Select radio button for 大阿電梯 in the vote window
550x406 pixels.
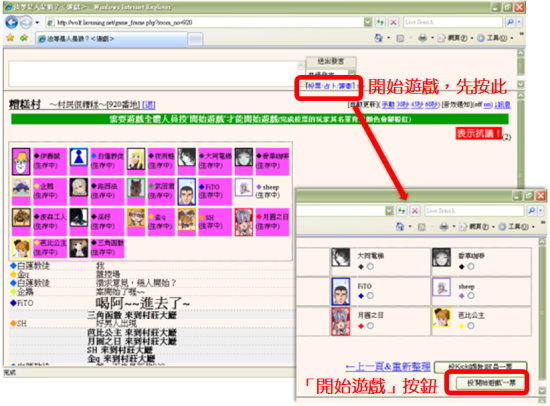pyautogui.click(x=370, y=267)
